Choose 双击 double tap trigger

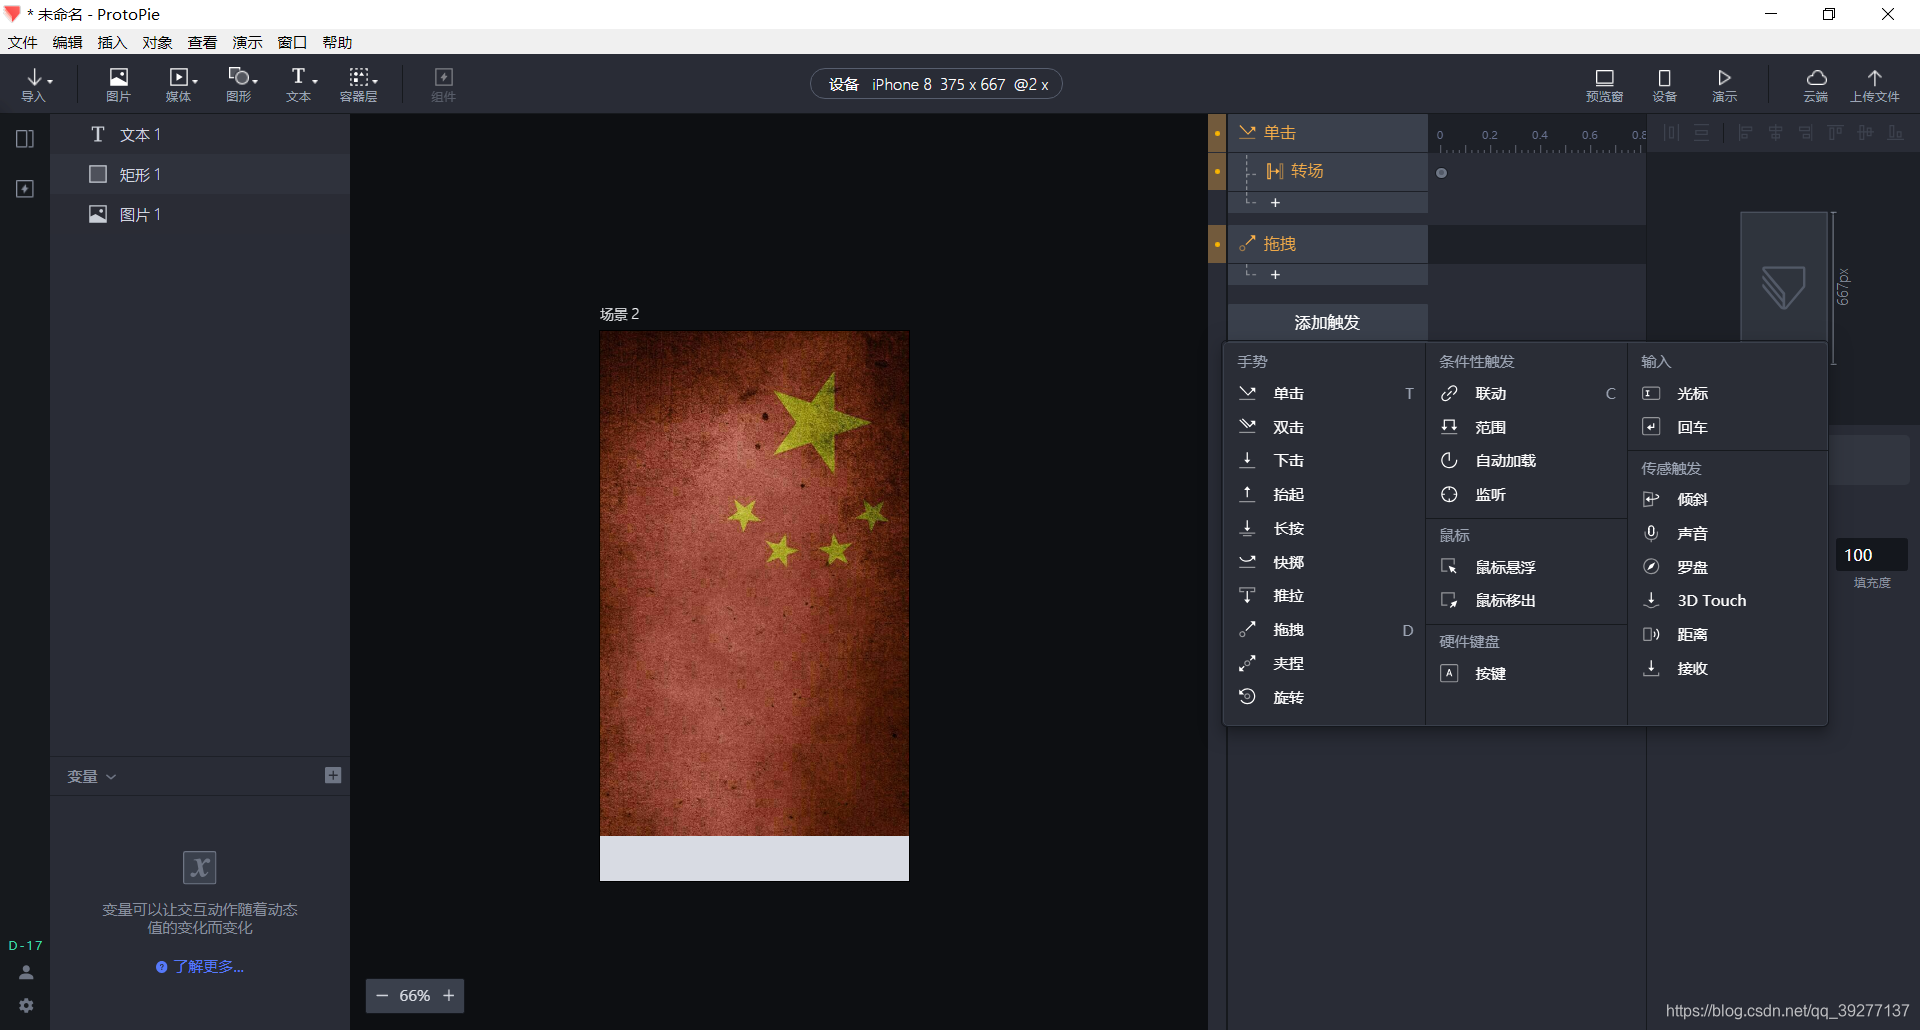(1325, 427)
